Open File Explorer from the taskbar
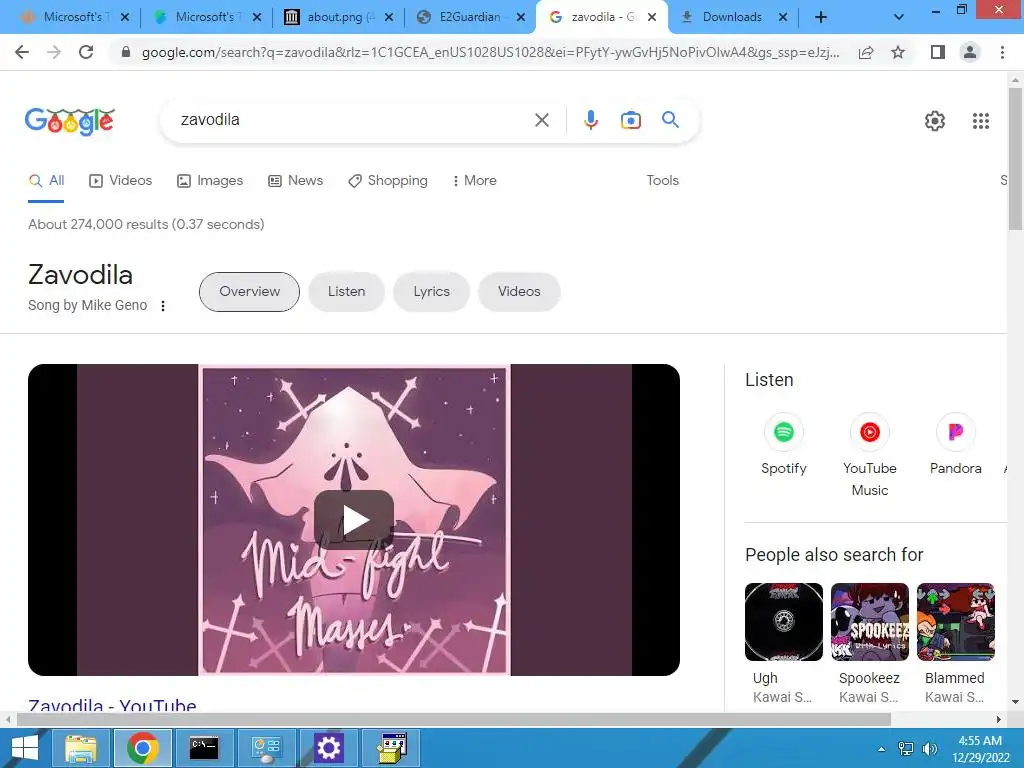 (x=81, y=748)
